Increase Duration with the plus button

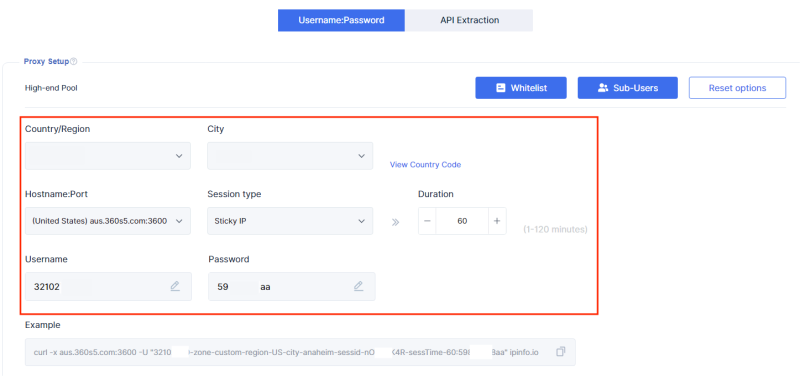pos(497,221)
